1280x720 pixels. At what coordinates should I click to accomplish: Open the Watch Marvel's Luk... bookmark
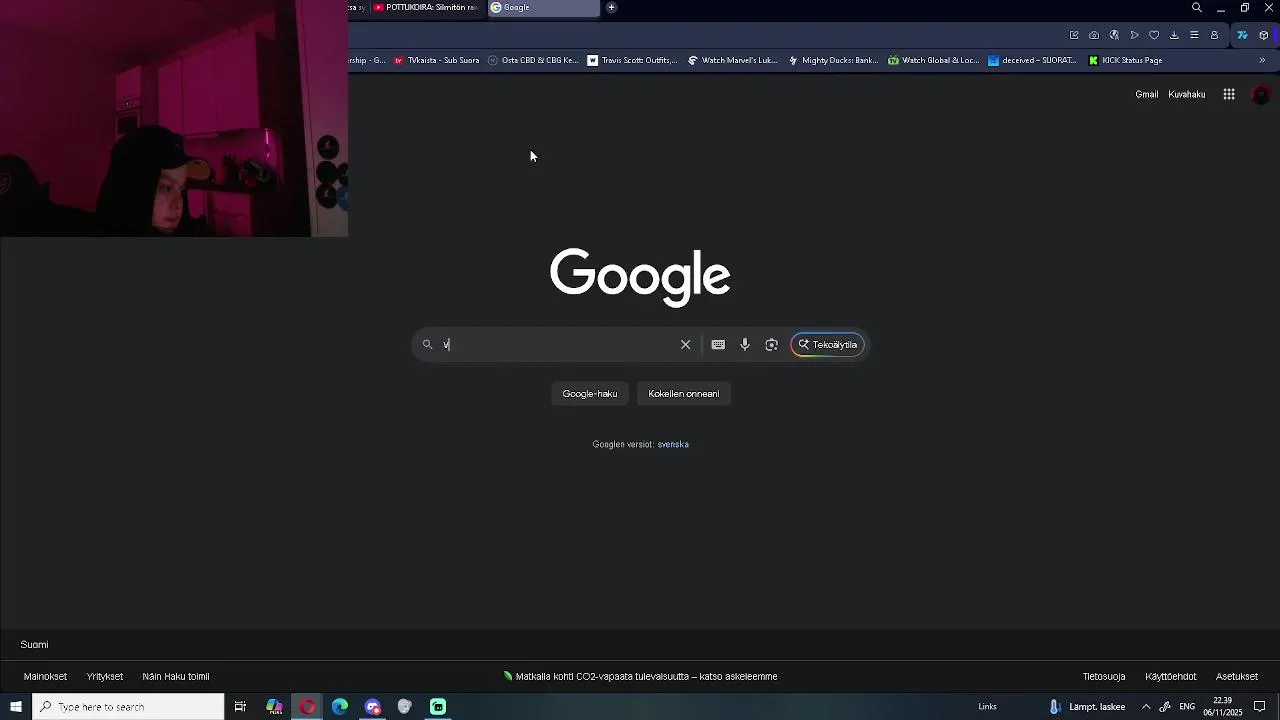[732, 60]
